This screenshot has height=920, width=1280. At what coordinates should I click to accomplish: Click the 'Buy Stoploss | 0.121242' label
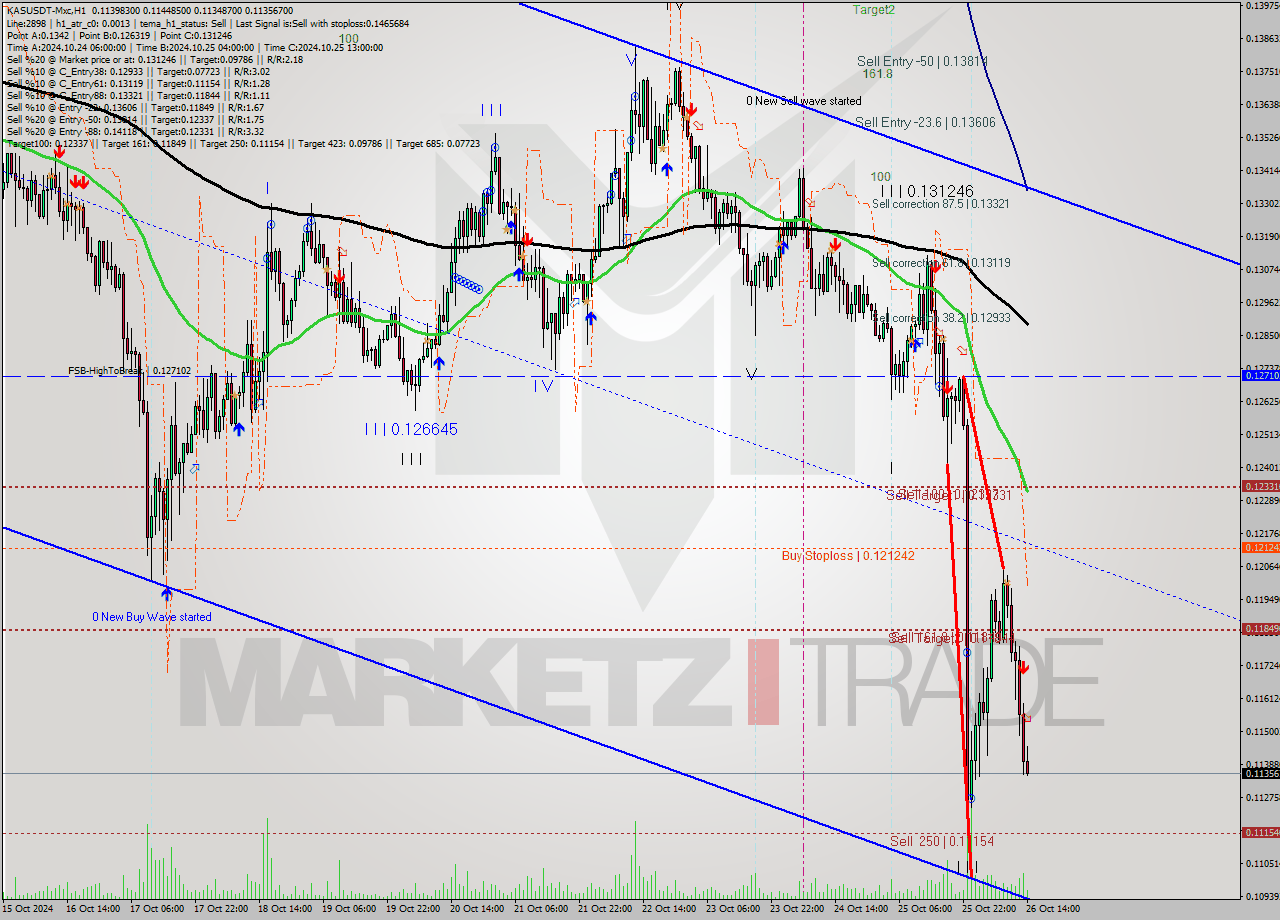848,555
